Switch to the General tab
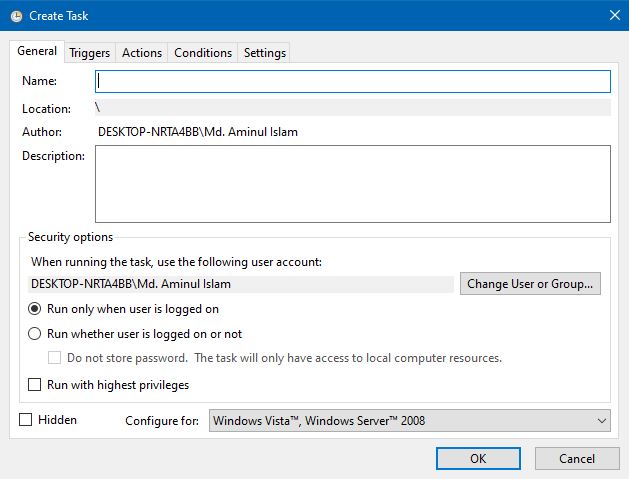629x479 pixels. pos(37,52)
